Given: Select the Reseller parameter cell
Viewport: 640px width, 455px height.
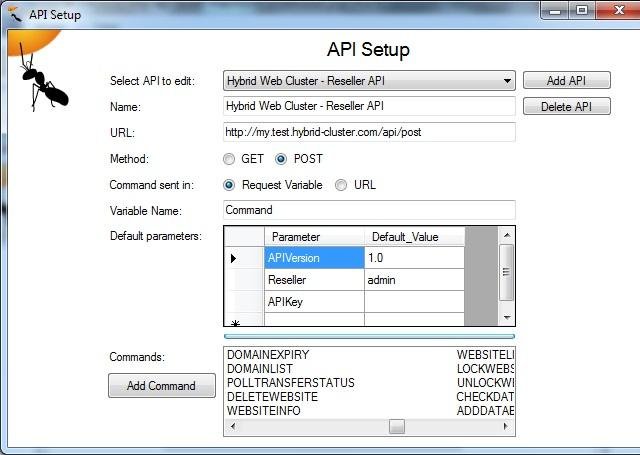Looking at the screenshot, I should 314,280.
